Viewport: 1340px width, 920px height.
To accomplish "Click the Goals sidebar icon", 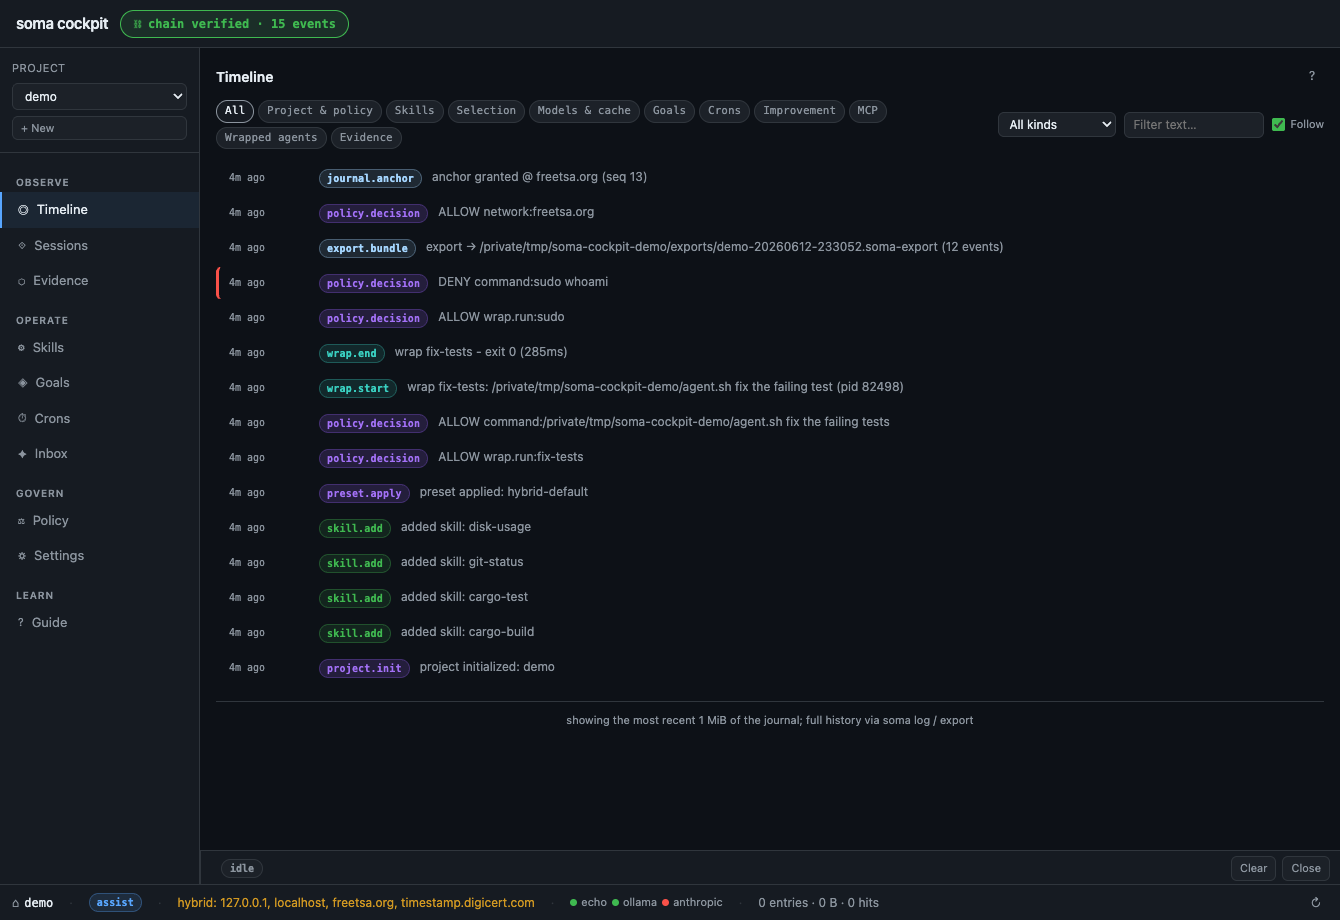I will 23,383.
